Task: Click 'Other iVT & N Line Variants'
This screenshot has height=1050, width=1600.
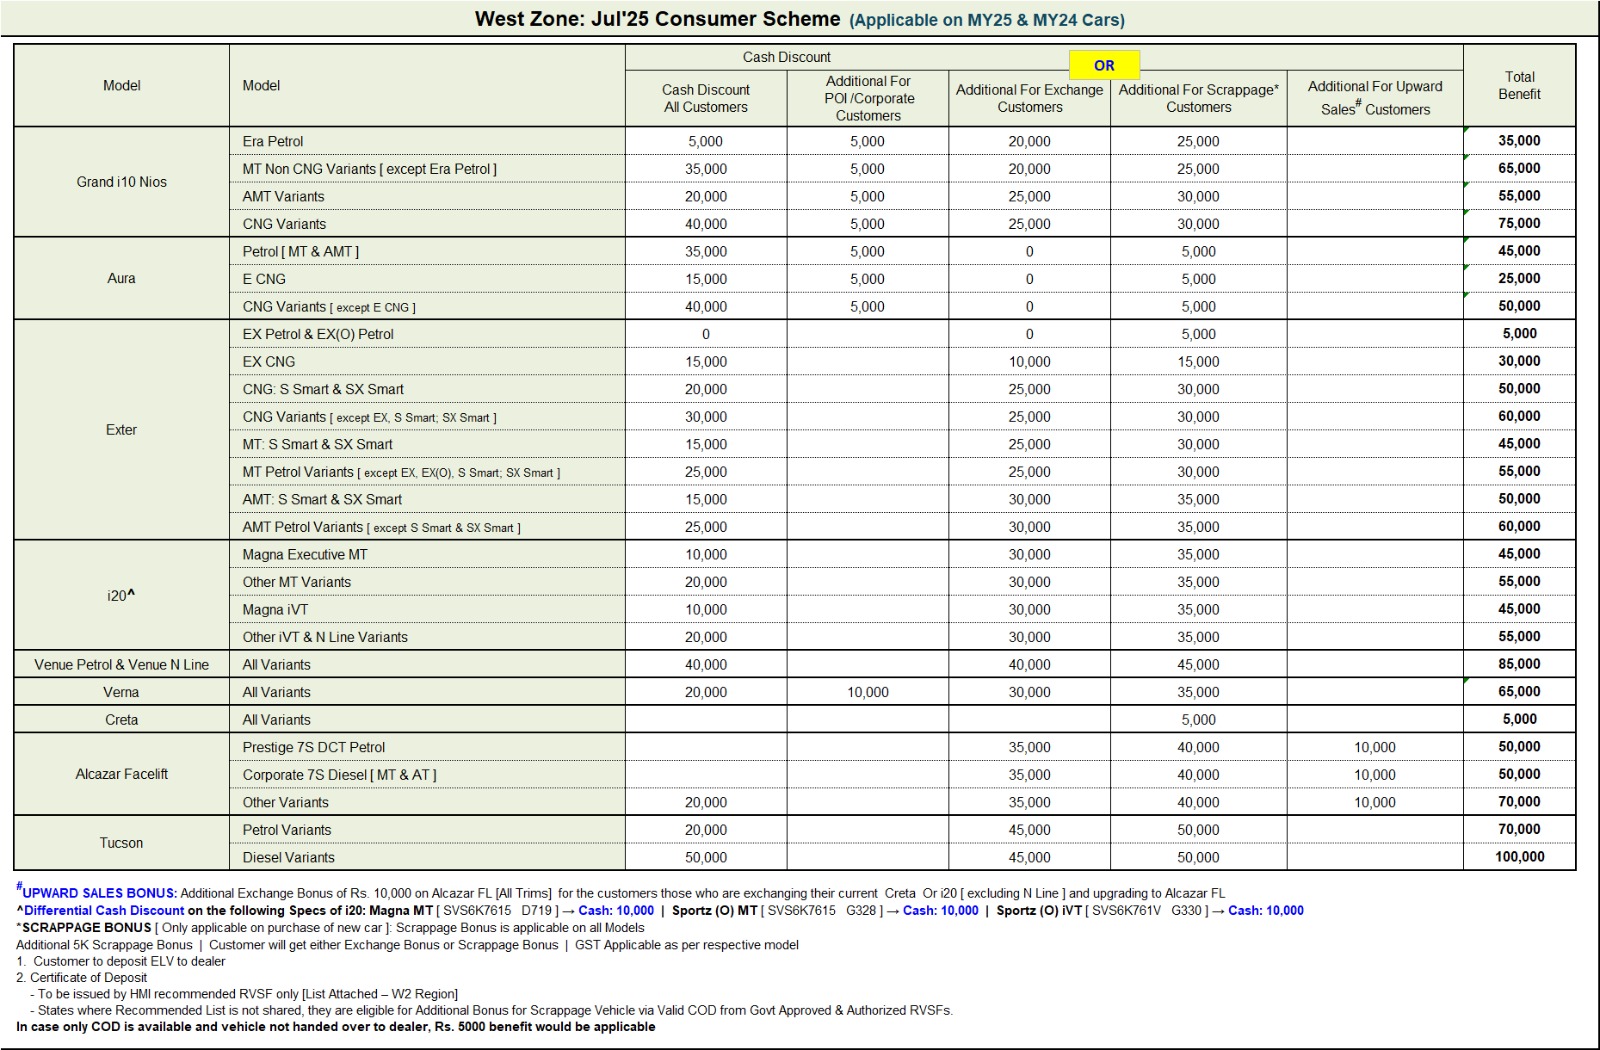Action: click(427, 637)
